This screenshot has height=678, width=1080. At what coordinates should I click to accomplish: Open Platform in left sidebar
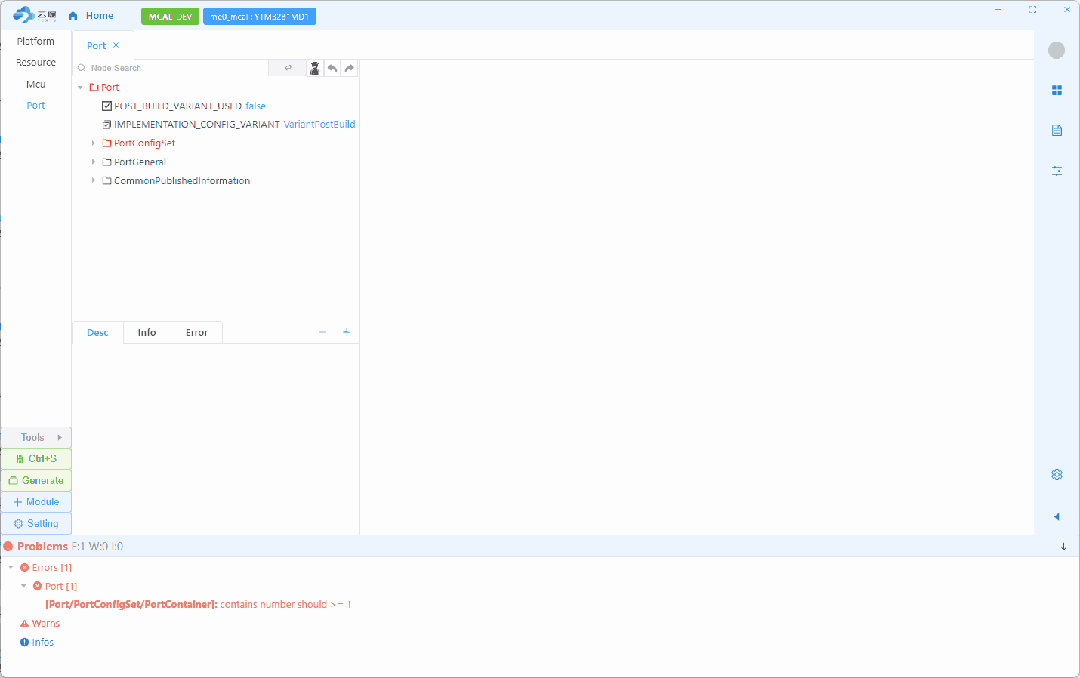36,41
